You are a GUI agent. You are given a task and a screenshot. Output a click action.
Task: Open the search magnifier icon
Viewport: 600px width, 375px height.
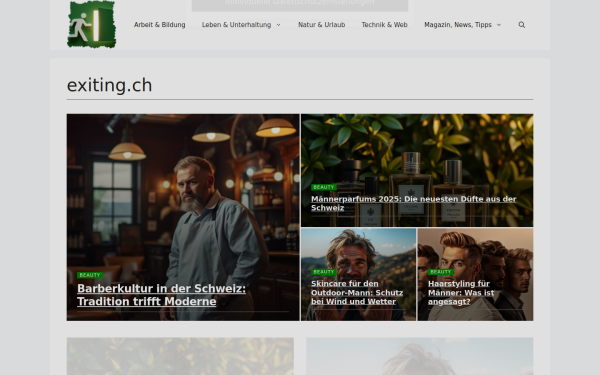click(522, 25)
